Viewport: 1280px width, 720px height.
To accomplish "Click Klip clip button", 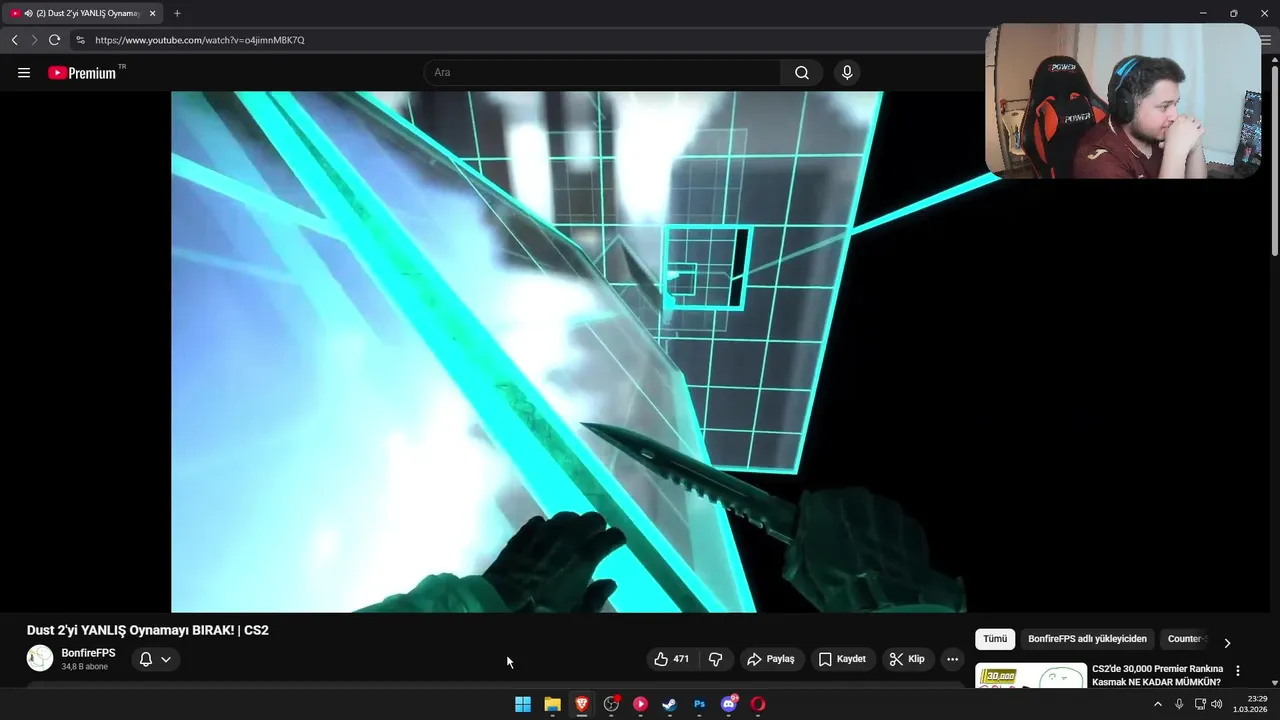I will click(x=907, y=659).
